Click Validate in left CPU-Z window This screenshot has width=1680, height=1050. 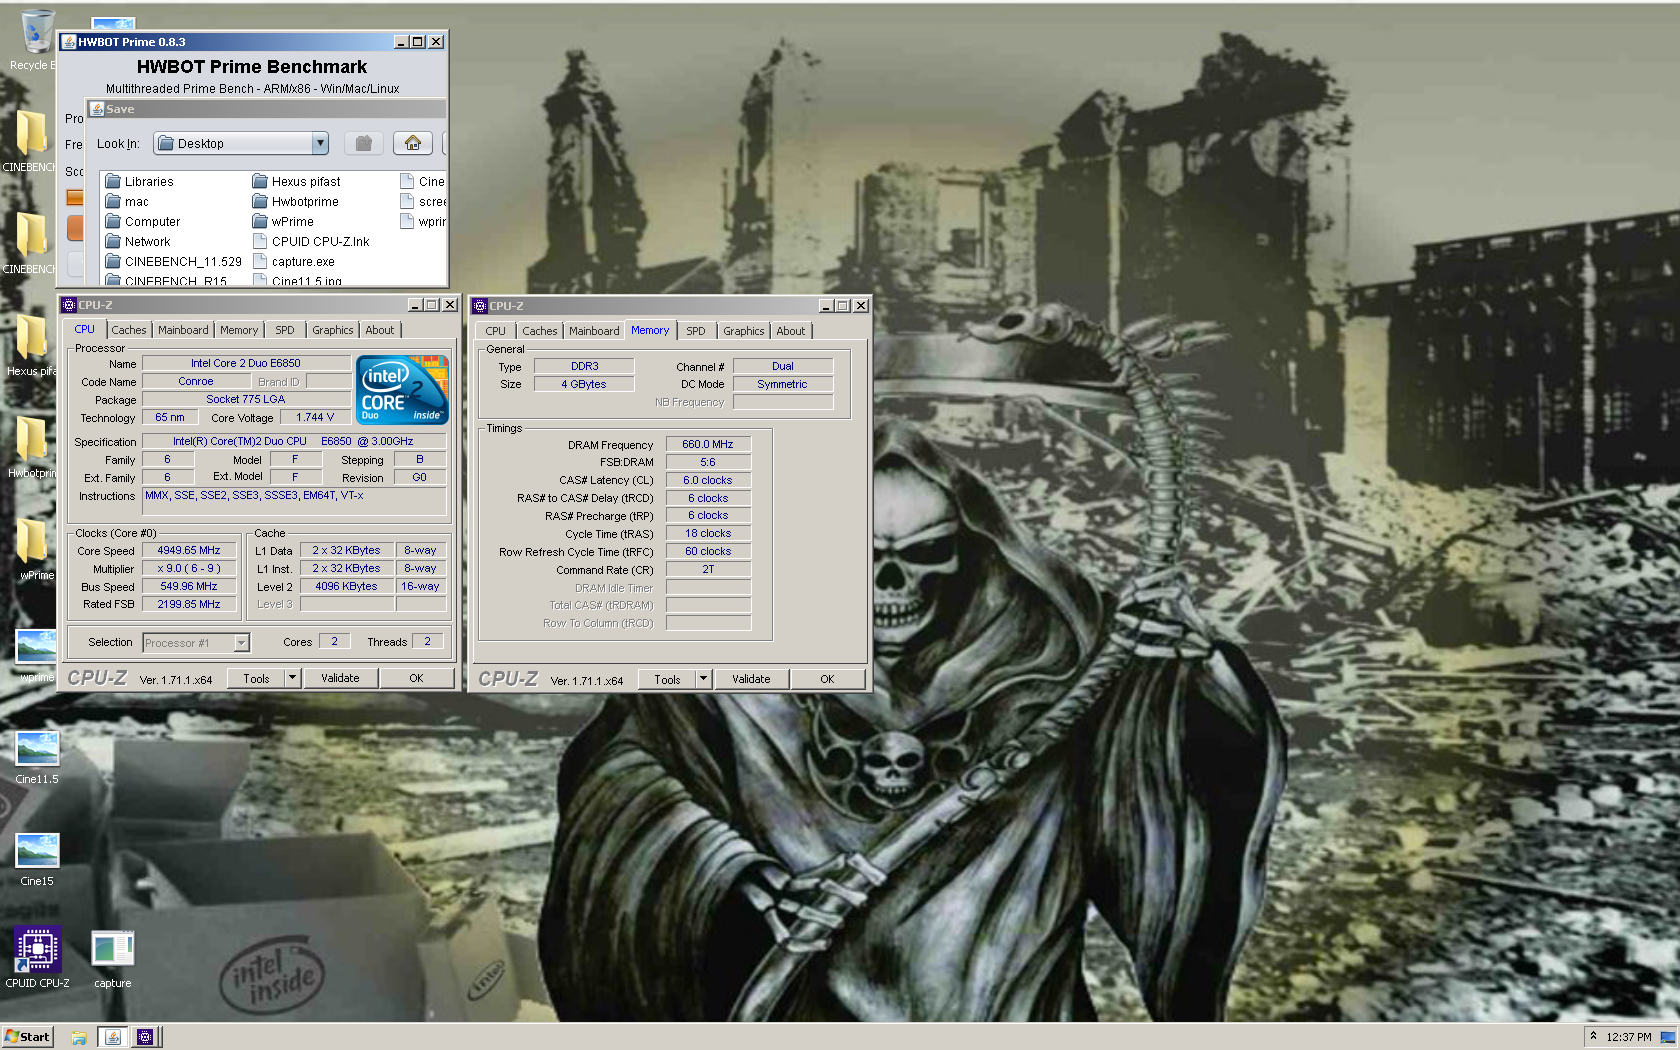click(x=340, y=678)
